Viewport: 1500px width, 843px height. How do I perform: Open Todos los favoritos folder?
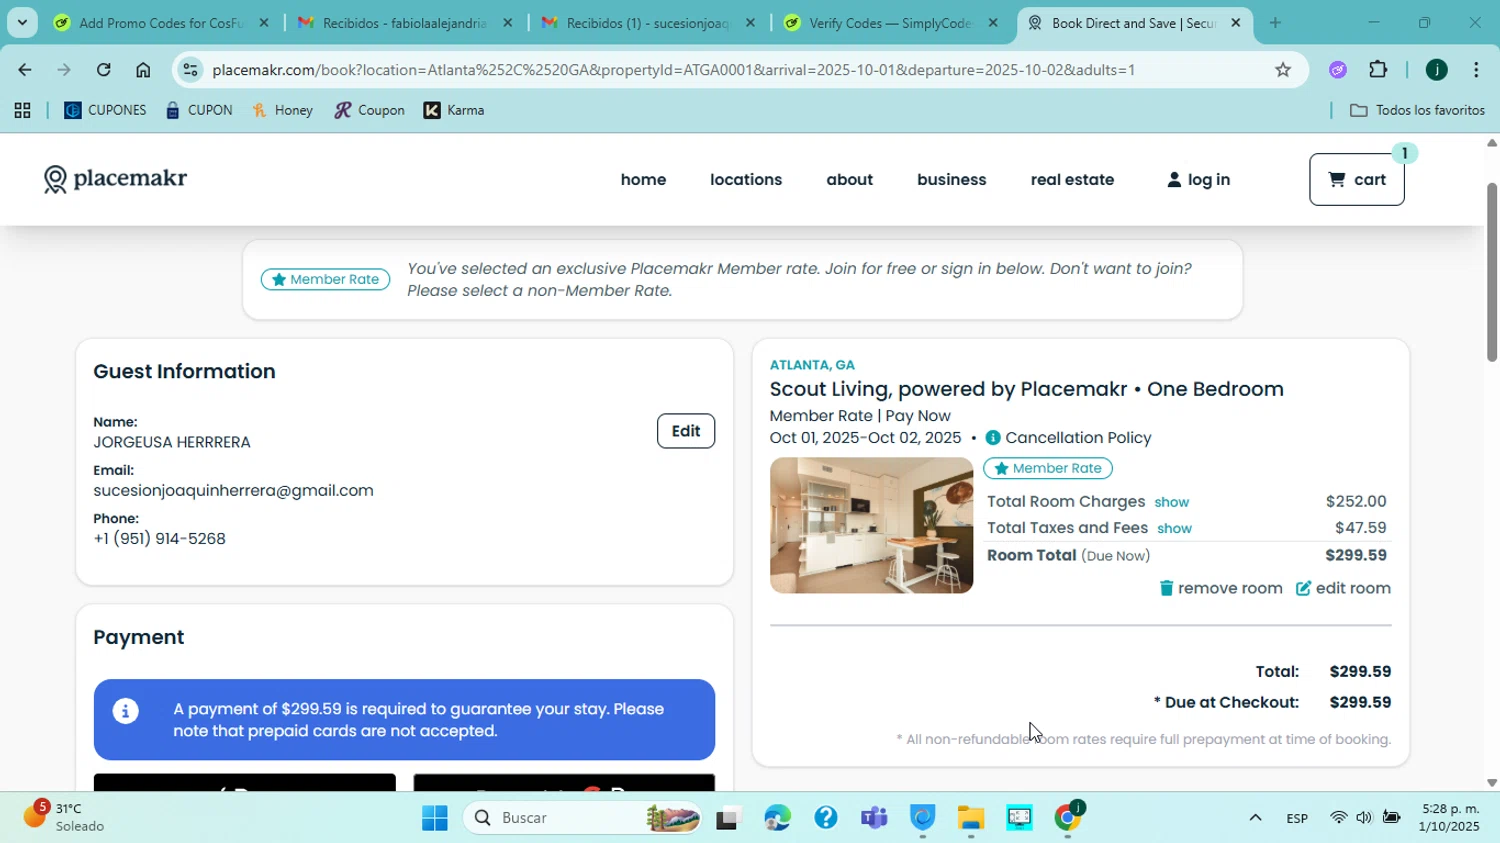[x=1417, y=110]
